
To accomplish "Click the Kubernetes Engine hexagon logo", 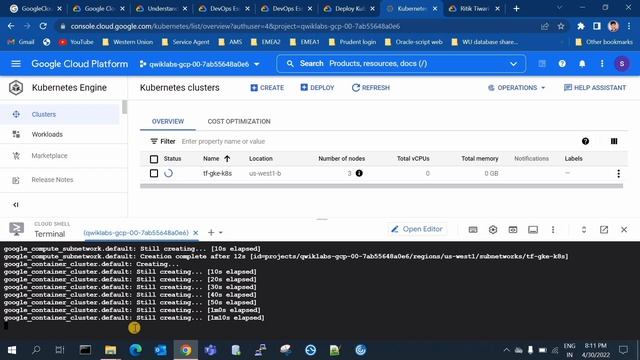I will coord(16,88).
